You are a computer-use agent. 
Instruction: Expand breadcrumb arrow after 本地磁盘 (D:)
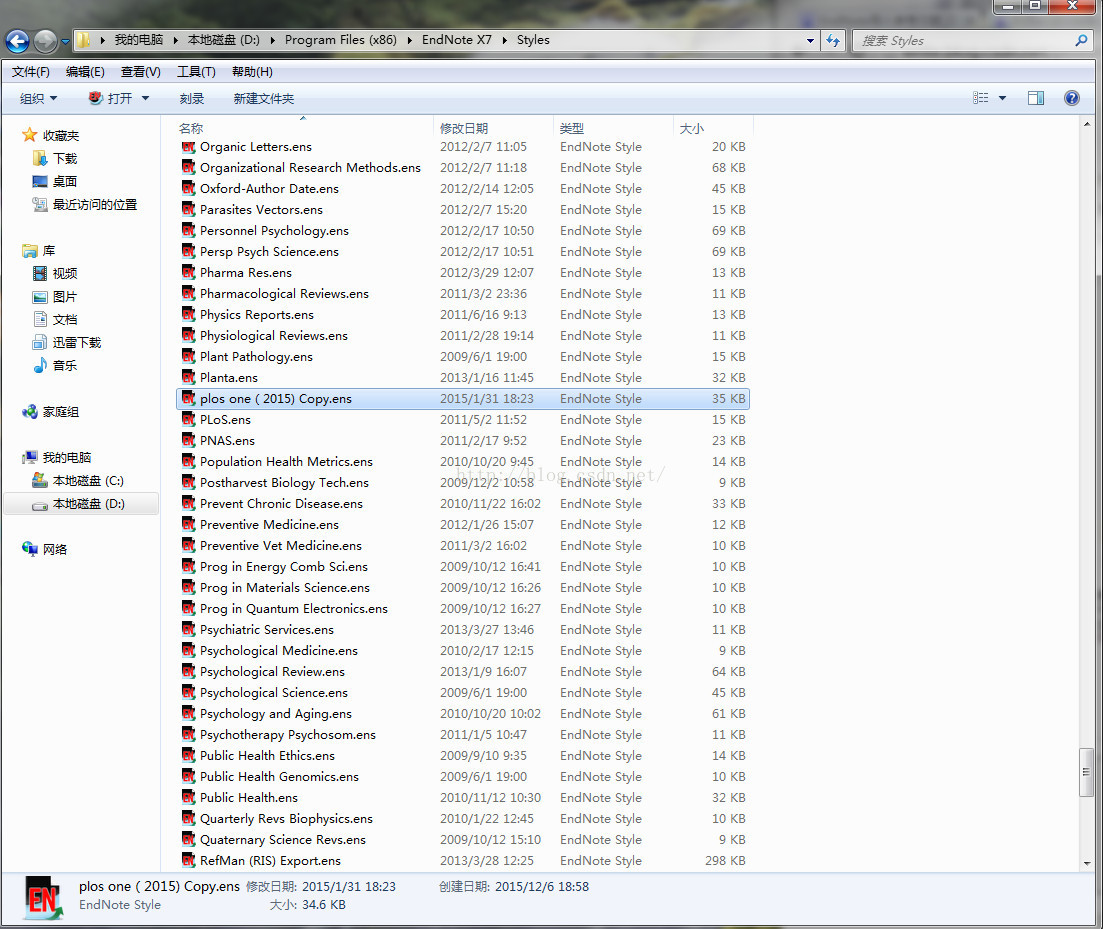point(272,40)
